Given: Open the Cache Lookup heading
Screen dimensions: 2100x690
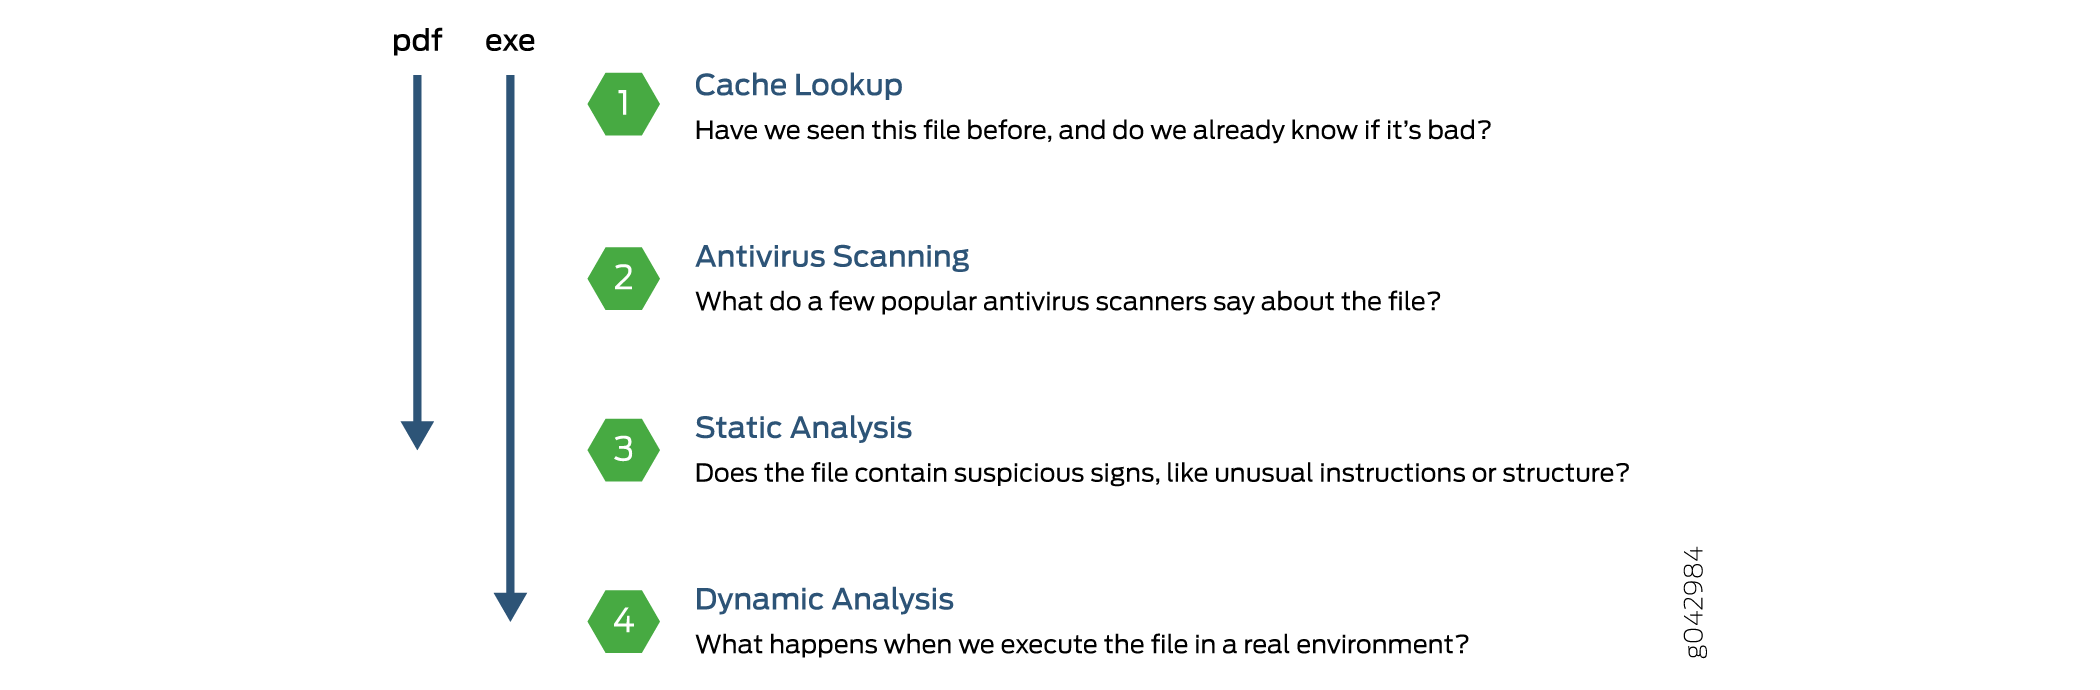Looking at the screenshot, I should 798,86.
